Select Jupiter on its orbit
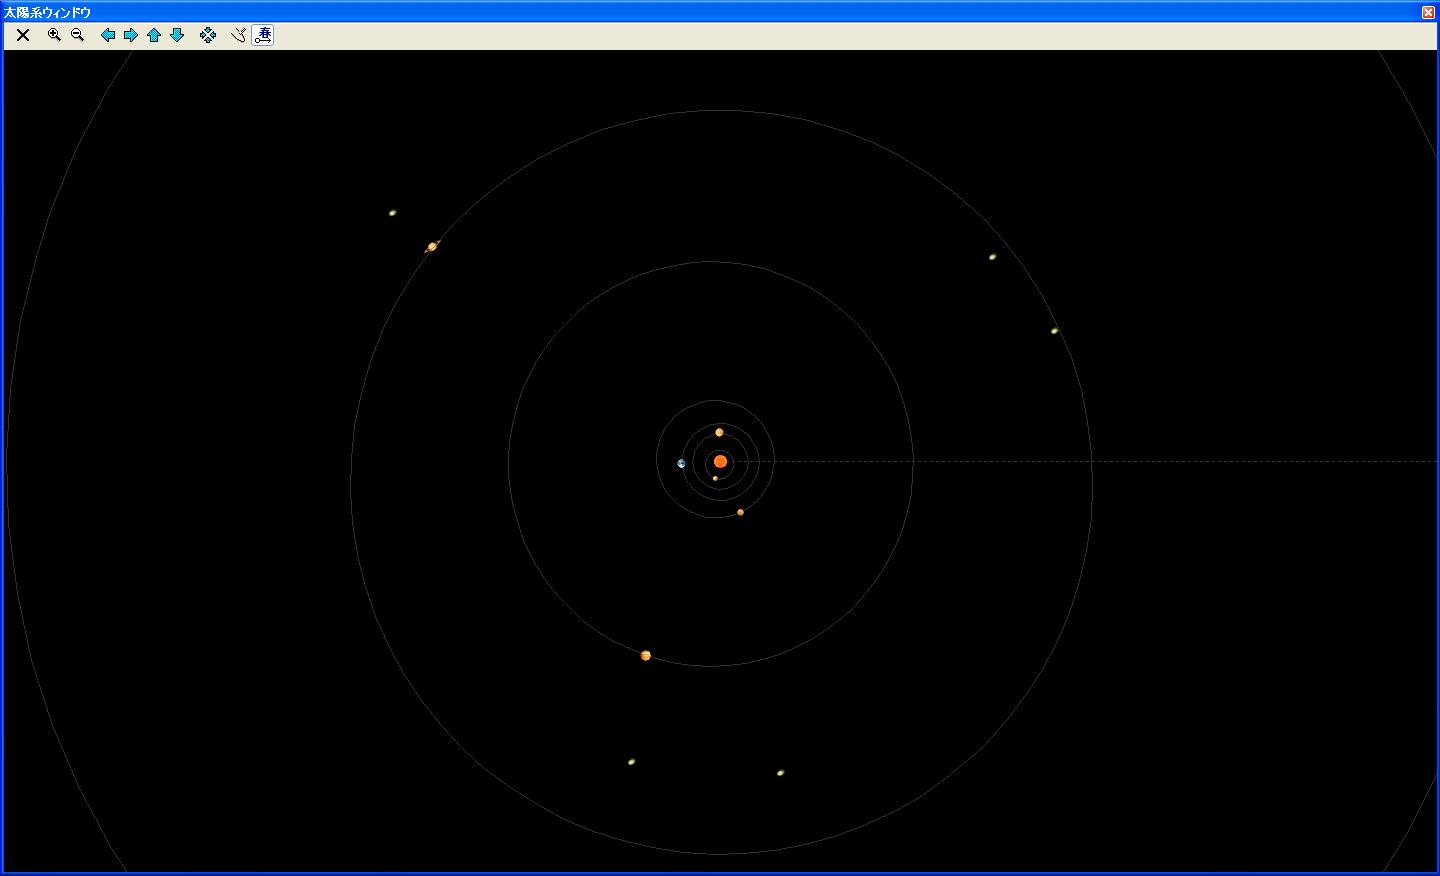Screen dimensions: 1440x876 646,655
